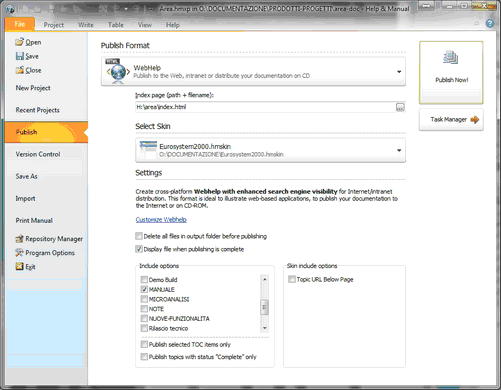This screenshot has height=390, width=501.
Task: Click the Open folder icon
Action: point(19,42)
